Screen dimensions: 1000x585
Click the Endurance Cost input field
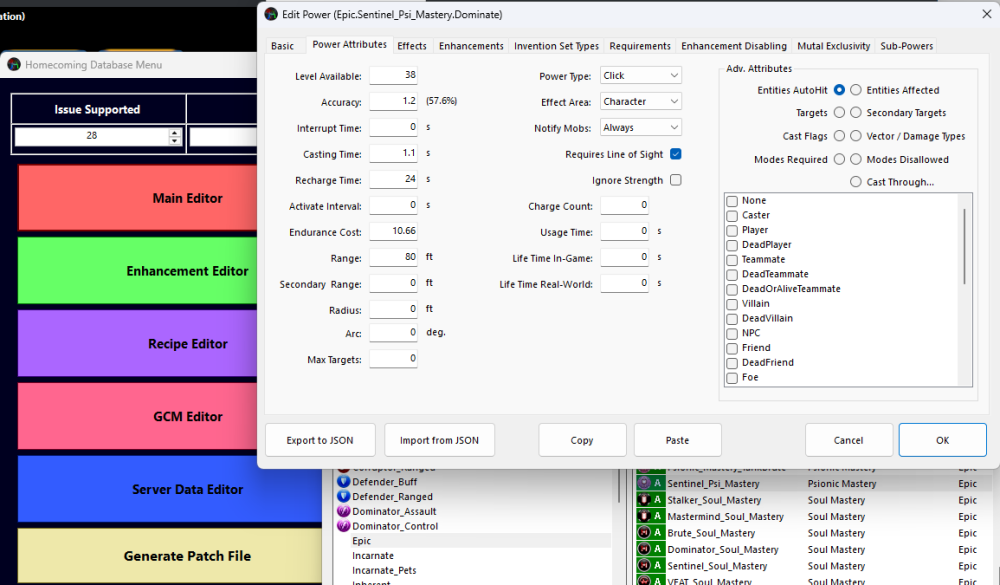tap(393, 231)
